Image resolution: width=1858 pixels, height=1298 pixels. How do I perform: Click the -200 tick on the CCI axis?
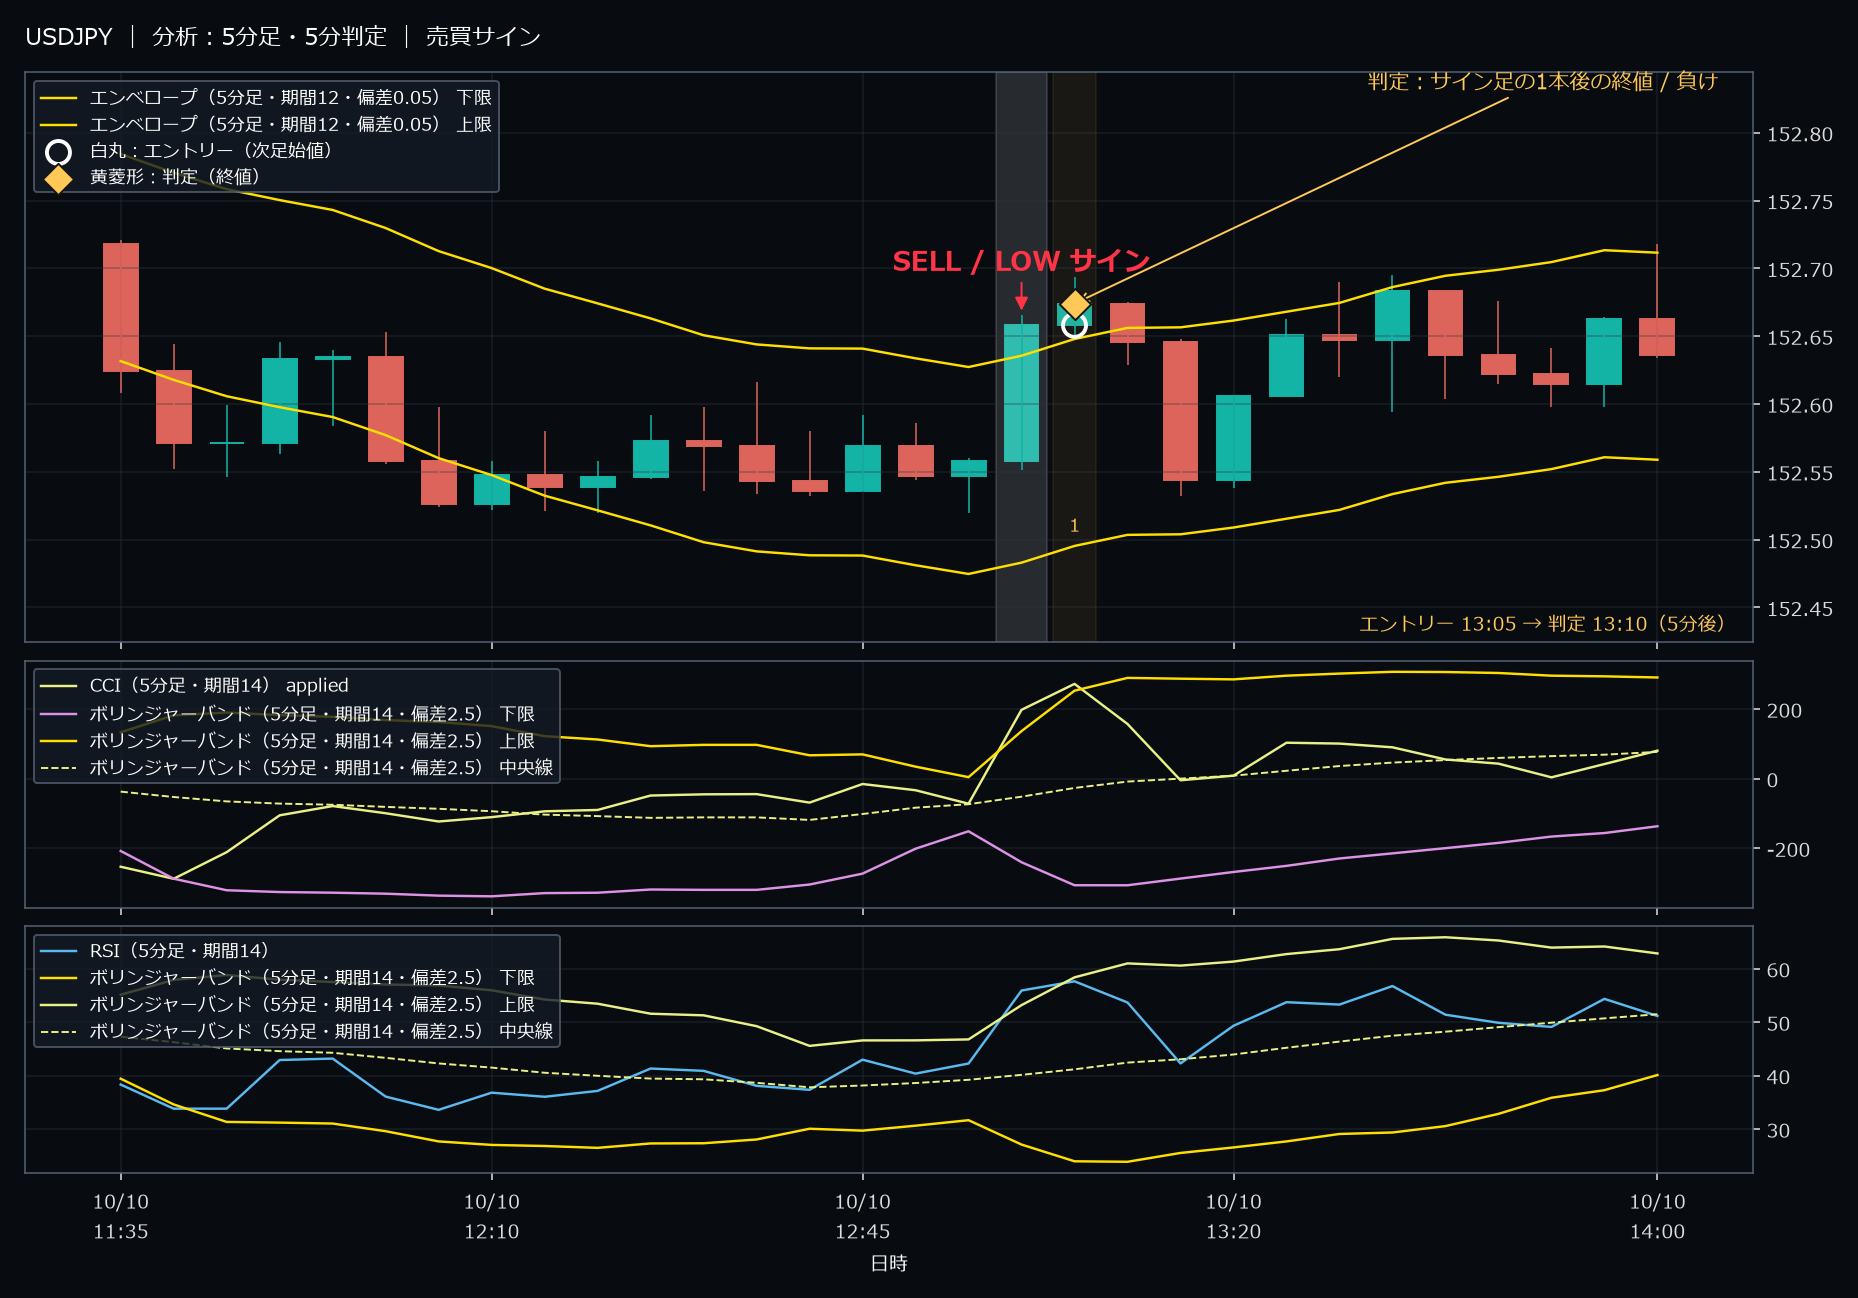1788,850
